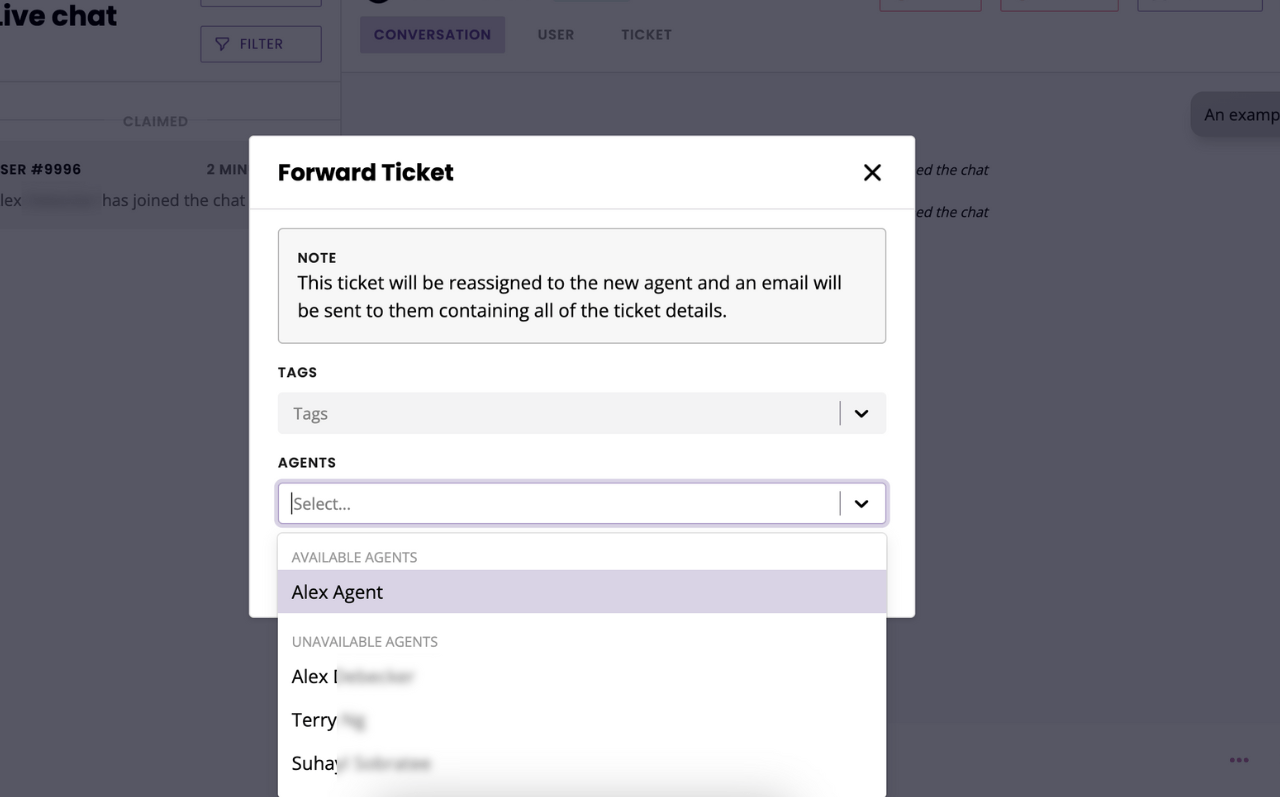This screenshot has height=797, width=1280.
Task: Select Alex Agent from available agents
Action: click(582, 592)
